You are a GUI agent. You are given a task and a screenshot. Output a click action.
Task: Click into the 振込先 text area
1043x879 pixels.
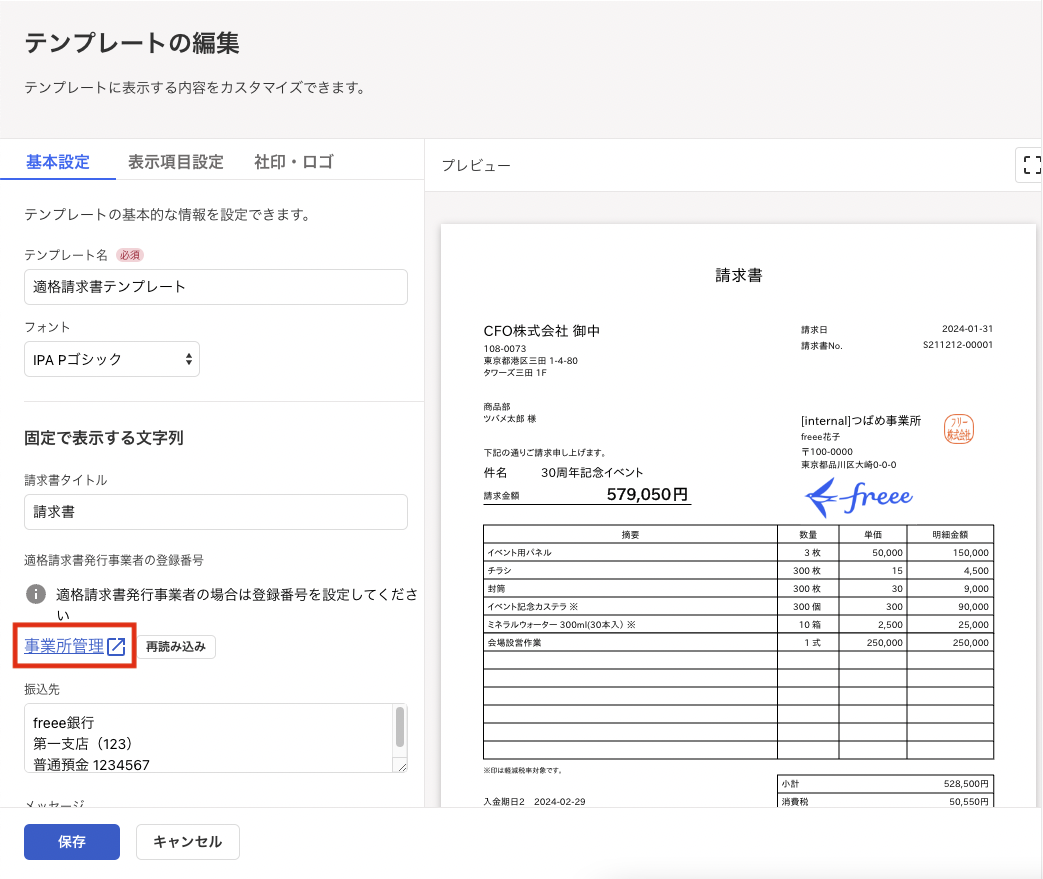[209, 738]
